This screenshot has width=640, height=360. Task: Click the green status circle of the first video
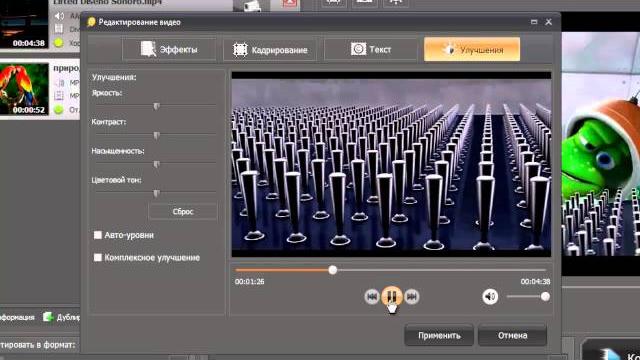[59, 42]
